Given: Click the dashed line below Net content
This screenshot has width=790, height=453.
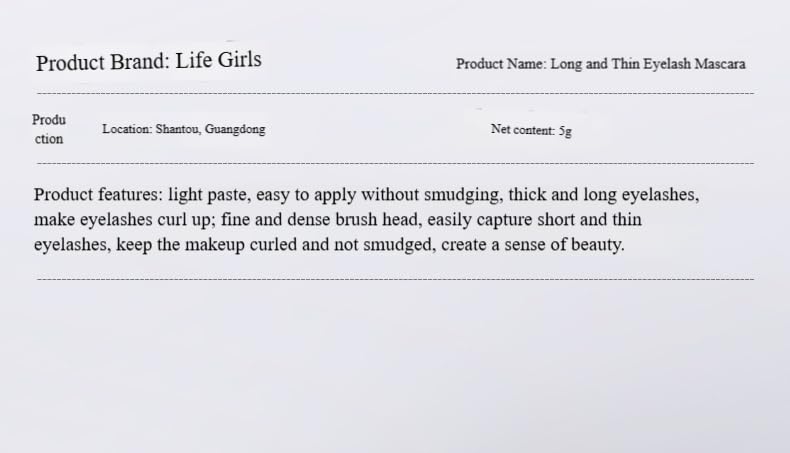Looking at the screenshot, I should tap(396, 163).
